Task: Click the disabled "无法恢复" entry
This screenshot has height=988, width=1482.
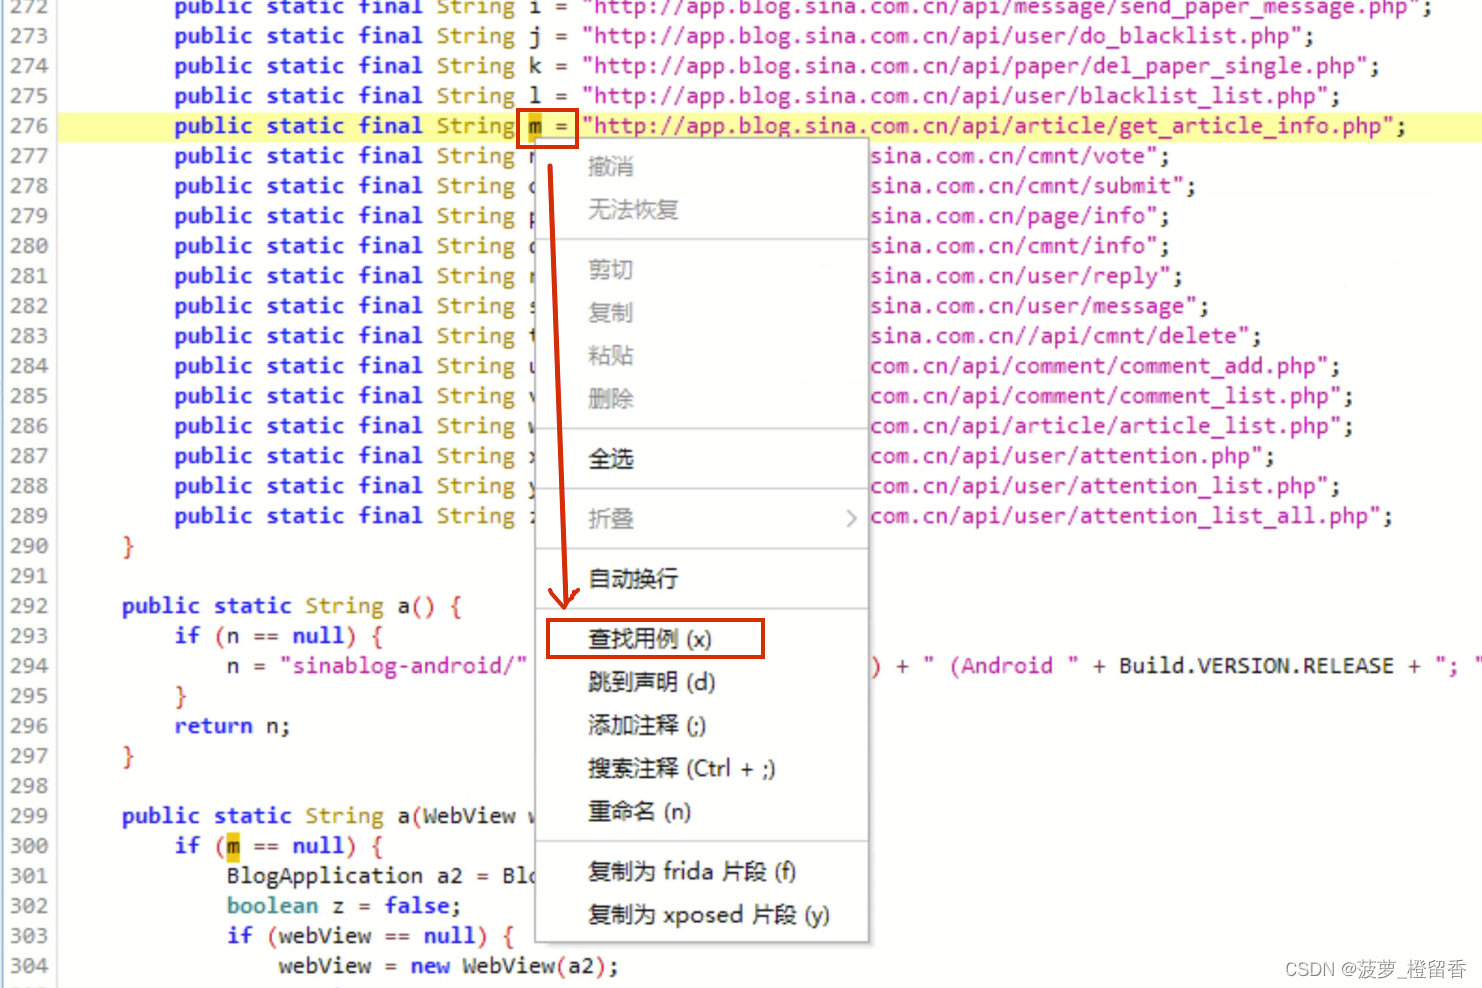Action: coord(631,210)
